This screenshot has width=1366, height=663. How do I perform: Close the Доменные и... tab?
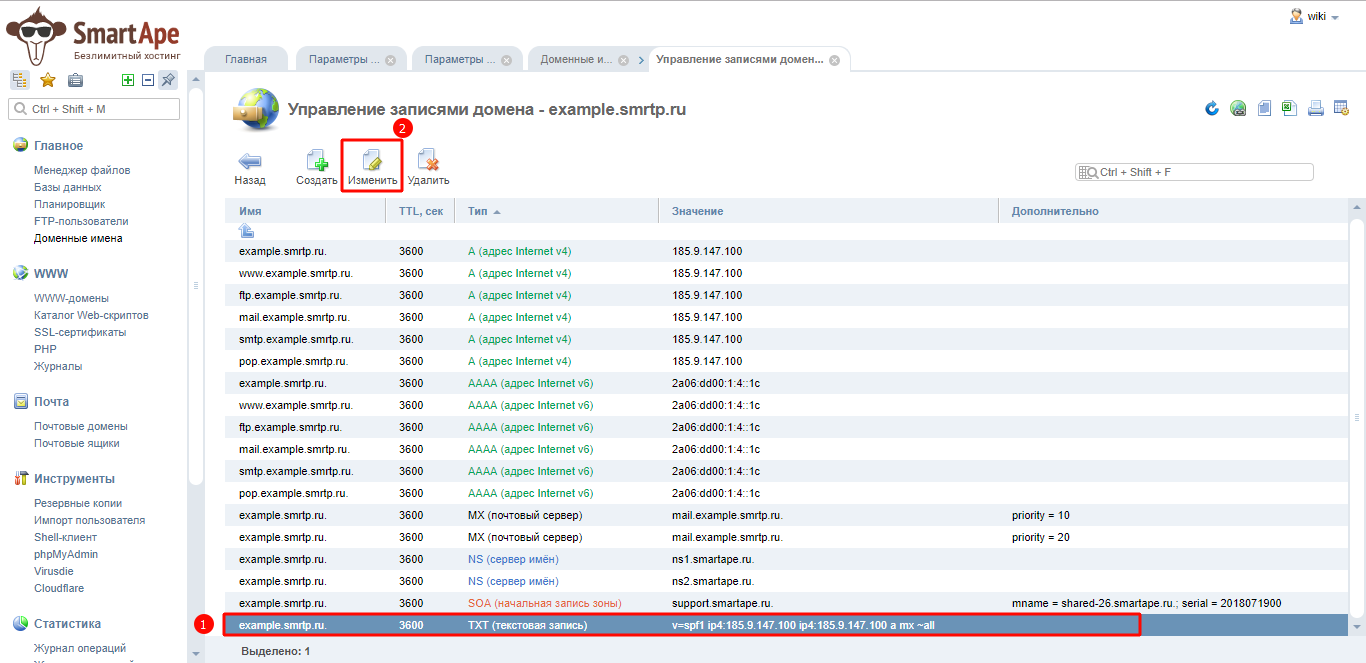(623, 60)
